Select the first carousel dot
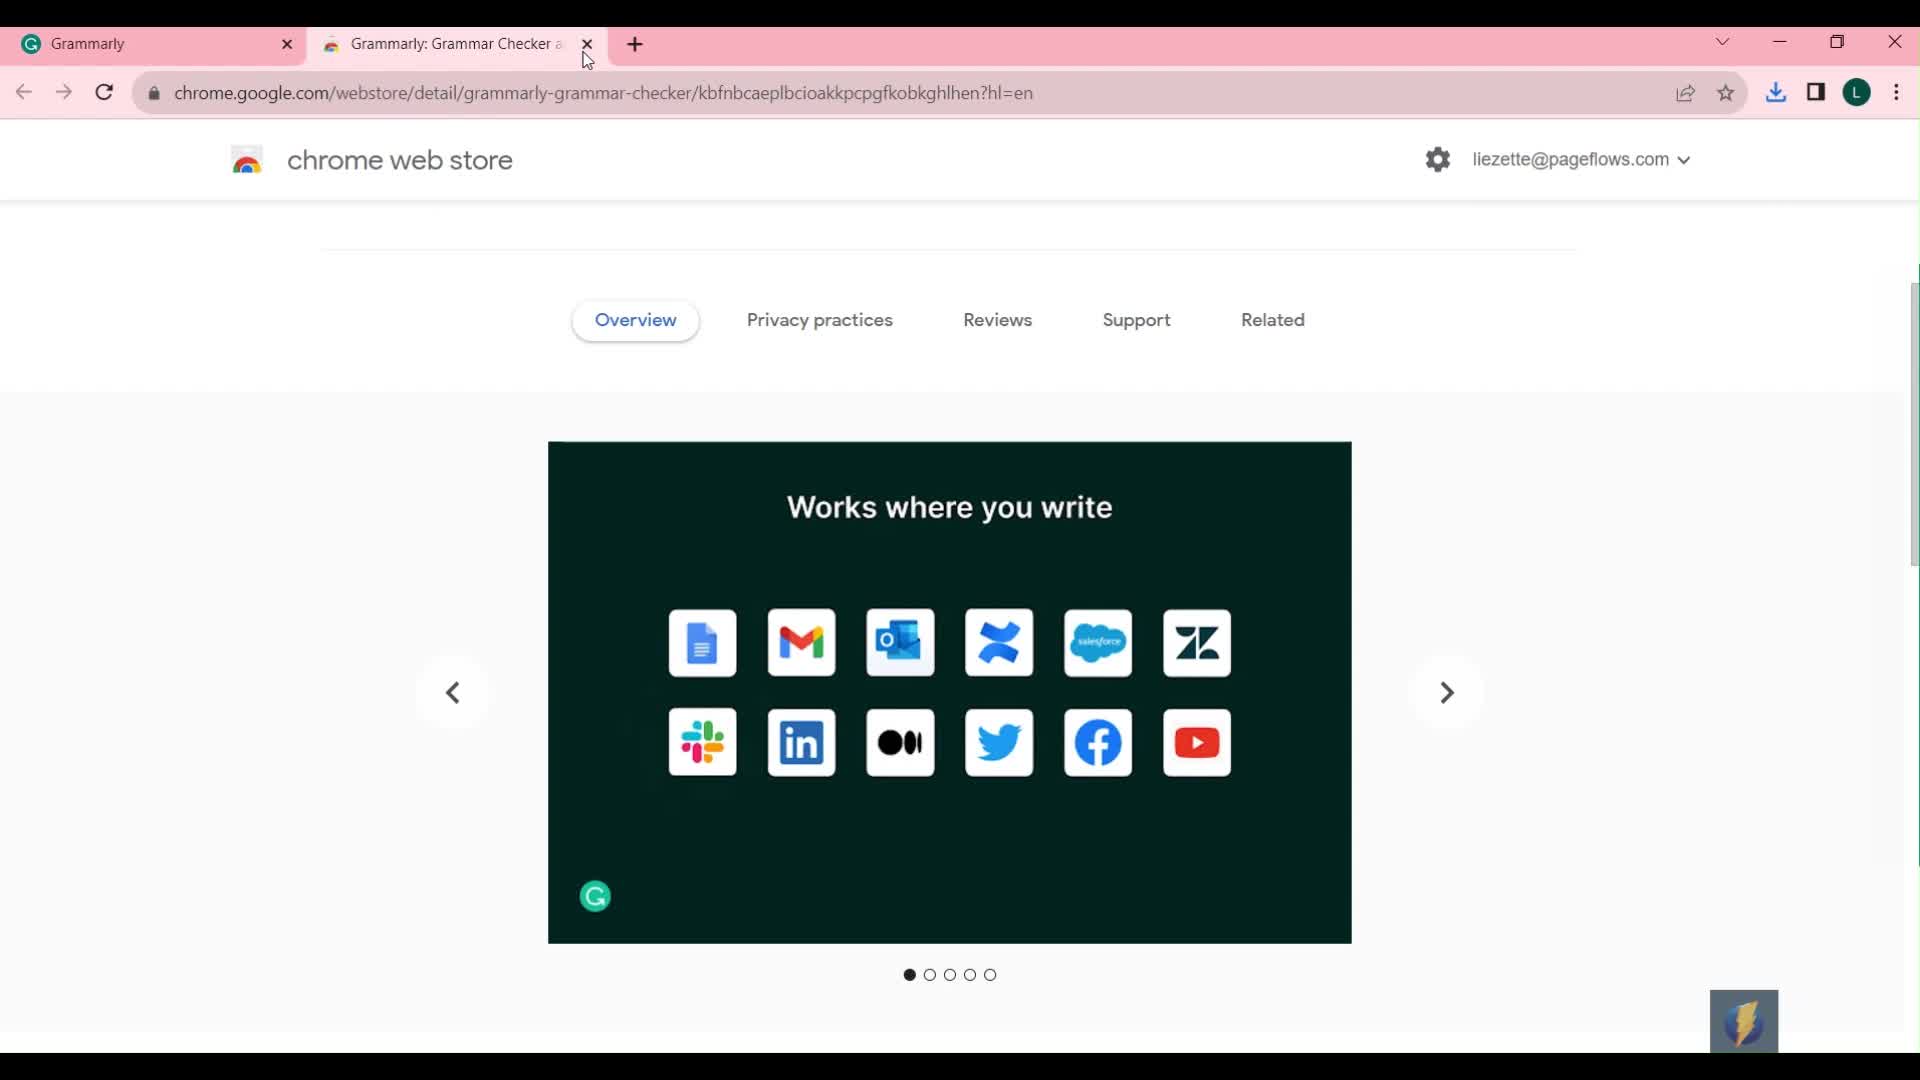The height and width of the screenshot is (1080, 1920). (910, 975)
